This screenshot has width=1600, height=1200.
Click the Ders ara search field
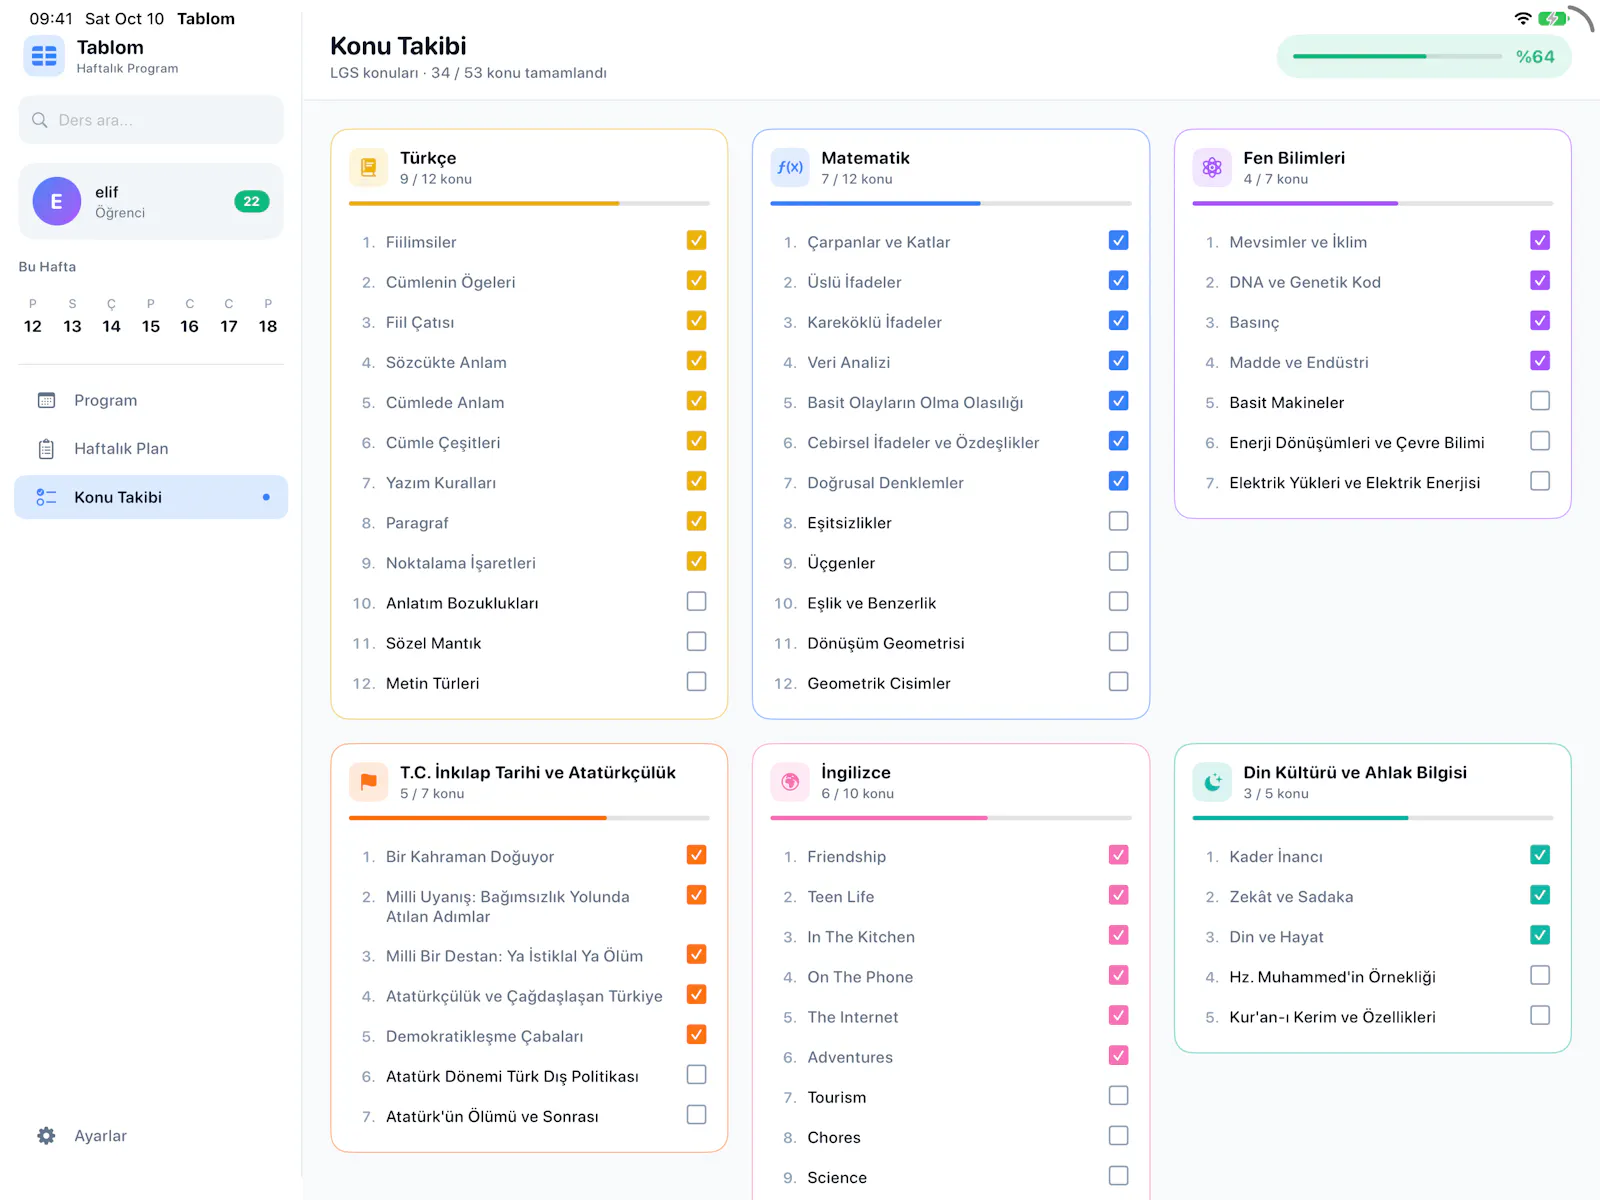pyautogui.click(x=151, y=120)
